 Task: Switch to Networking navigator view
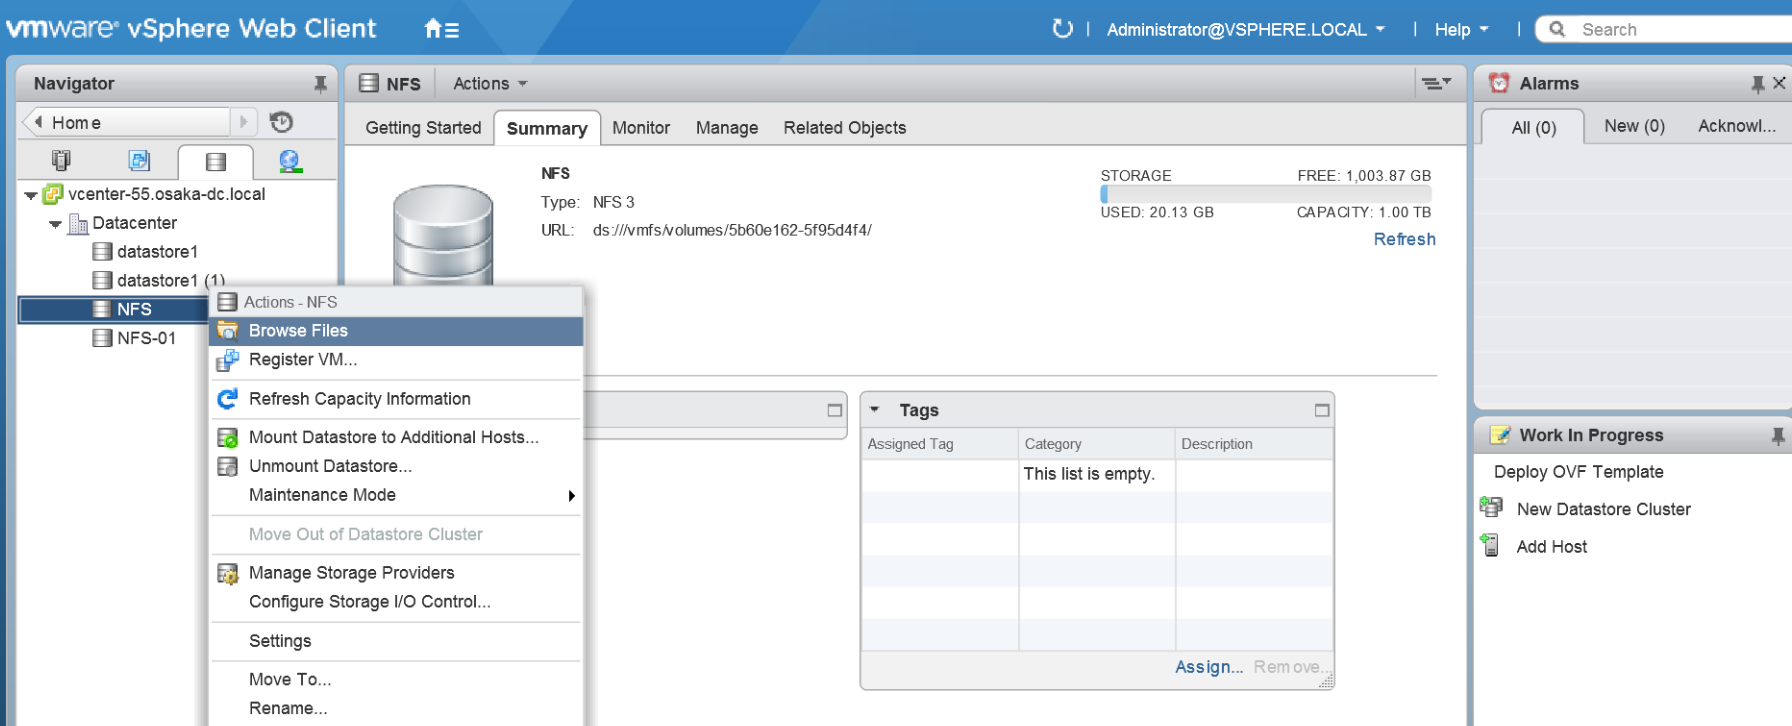[x=290, y=161]
